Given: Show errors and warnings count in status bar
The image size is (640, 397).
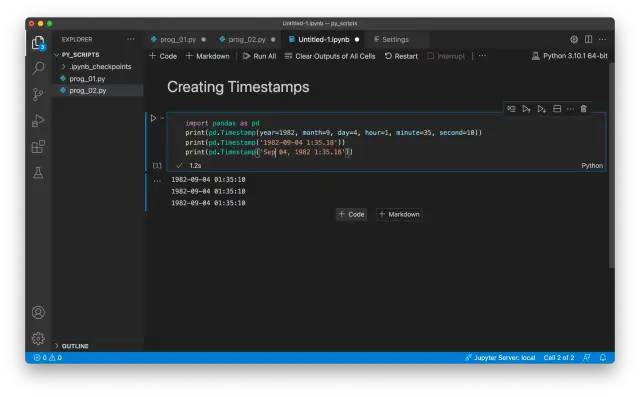Looking at the screenshot, I should coord(48,357).
